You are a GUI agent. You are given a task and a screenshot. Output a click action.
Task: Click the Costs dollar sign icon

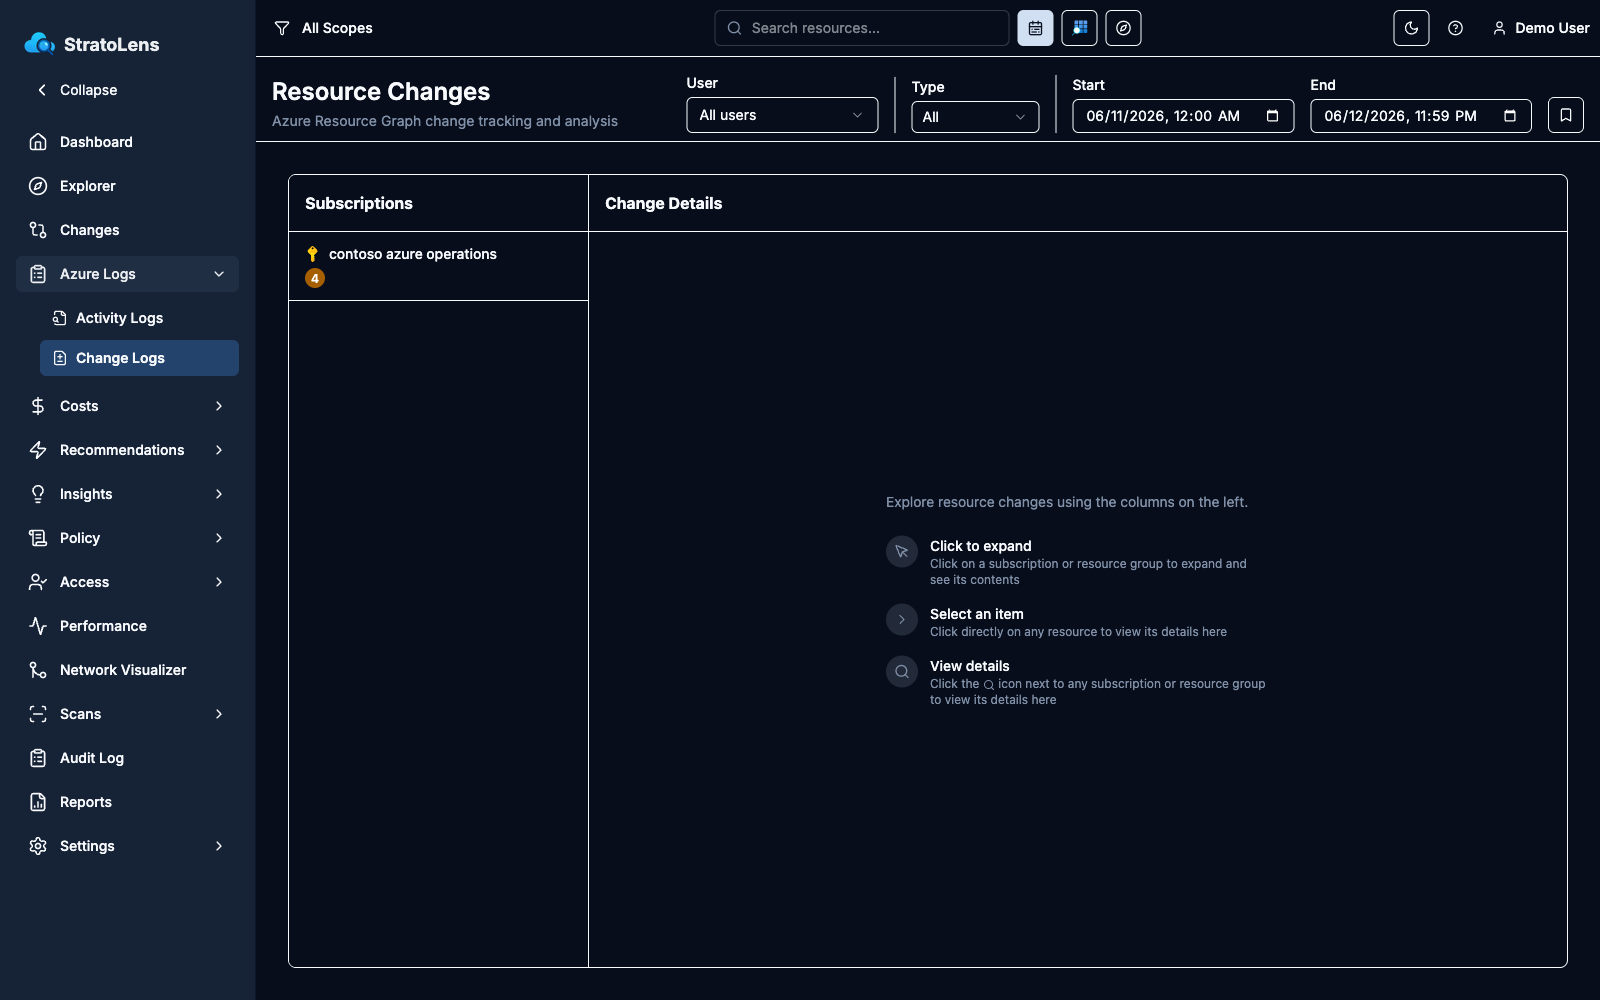pos(38,406)
